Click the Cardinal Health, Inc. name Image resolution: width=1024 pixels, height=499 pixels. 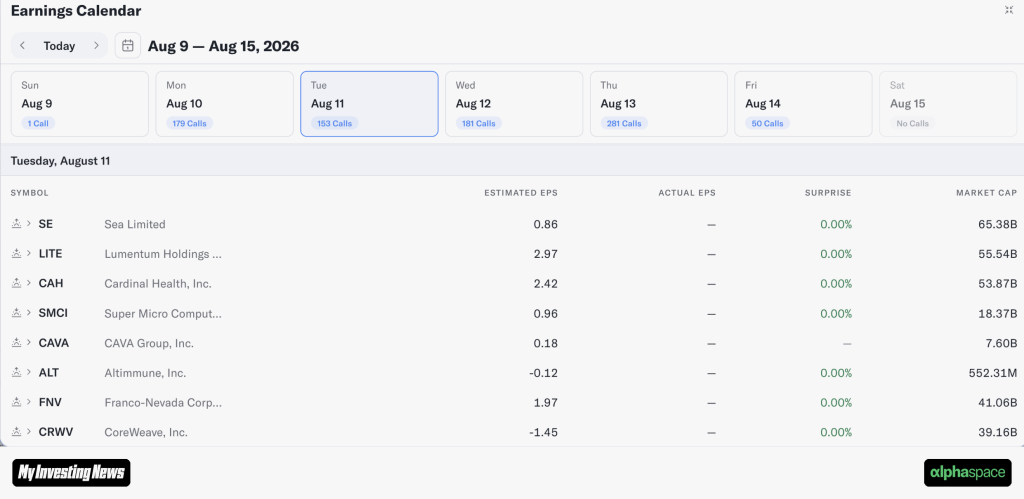tap(158, 283)
